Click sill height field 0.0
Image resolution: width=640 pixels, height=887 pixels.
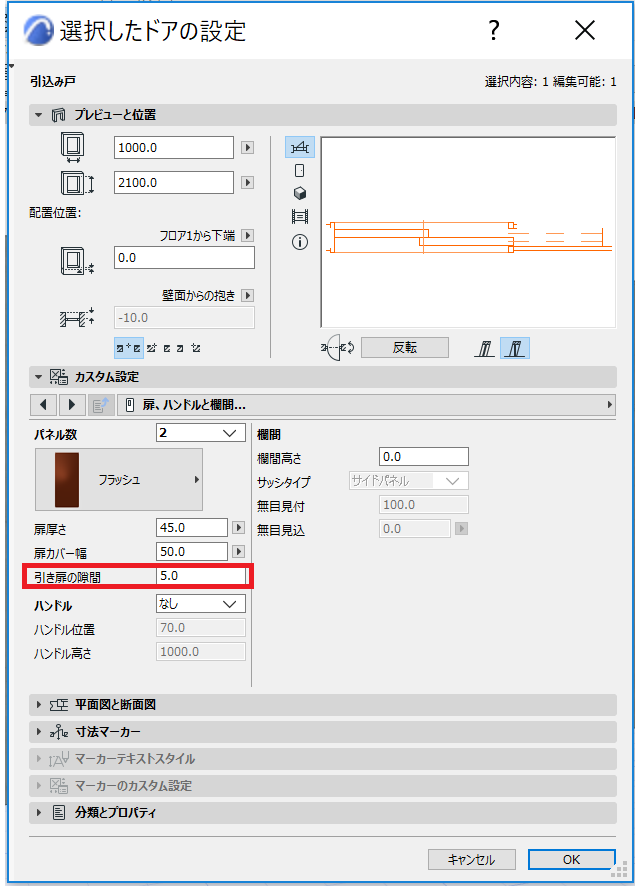(x=184, y=258)
